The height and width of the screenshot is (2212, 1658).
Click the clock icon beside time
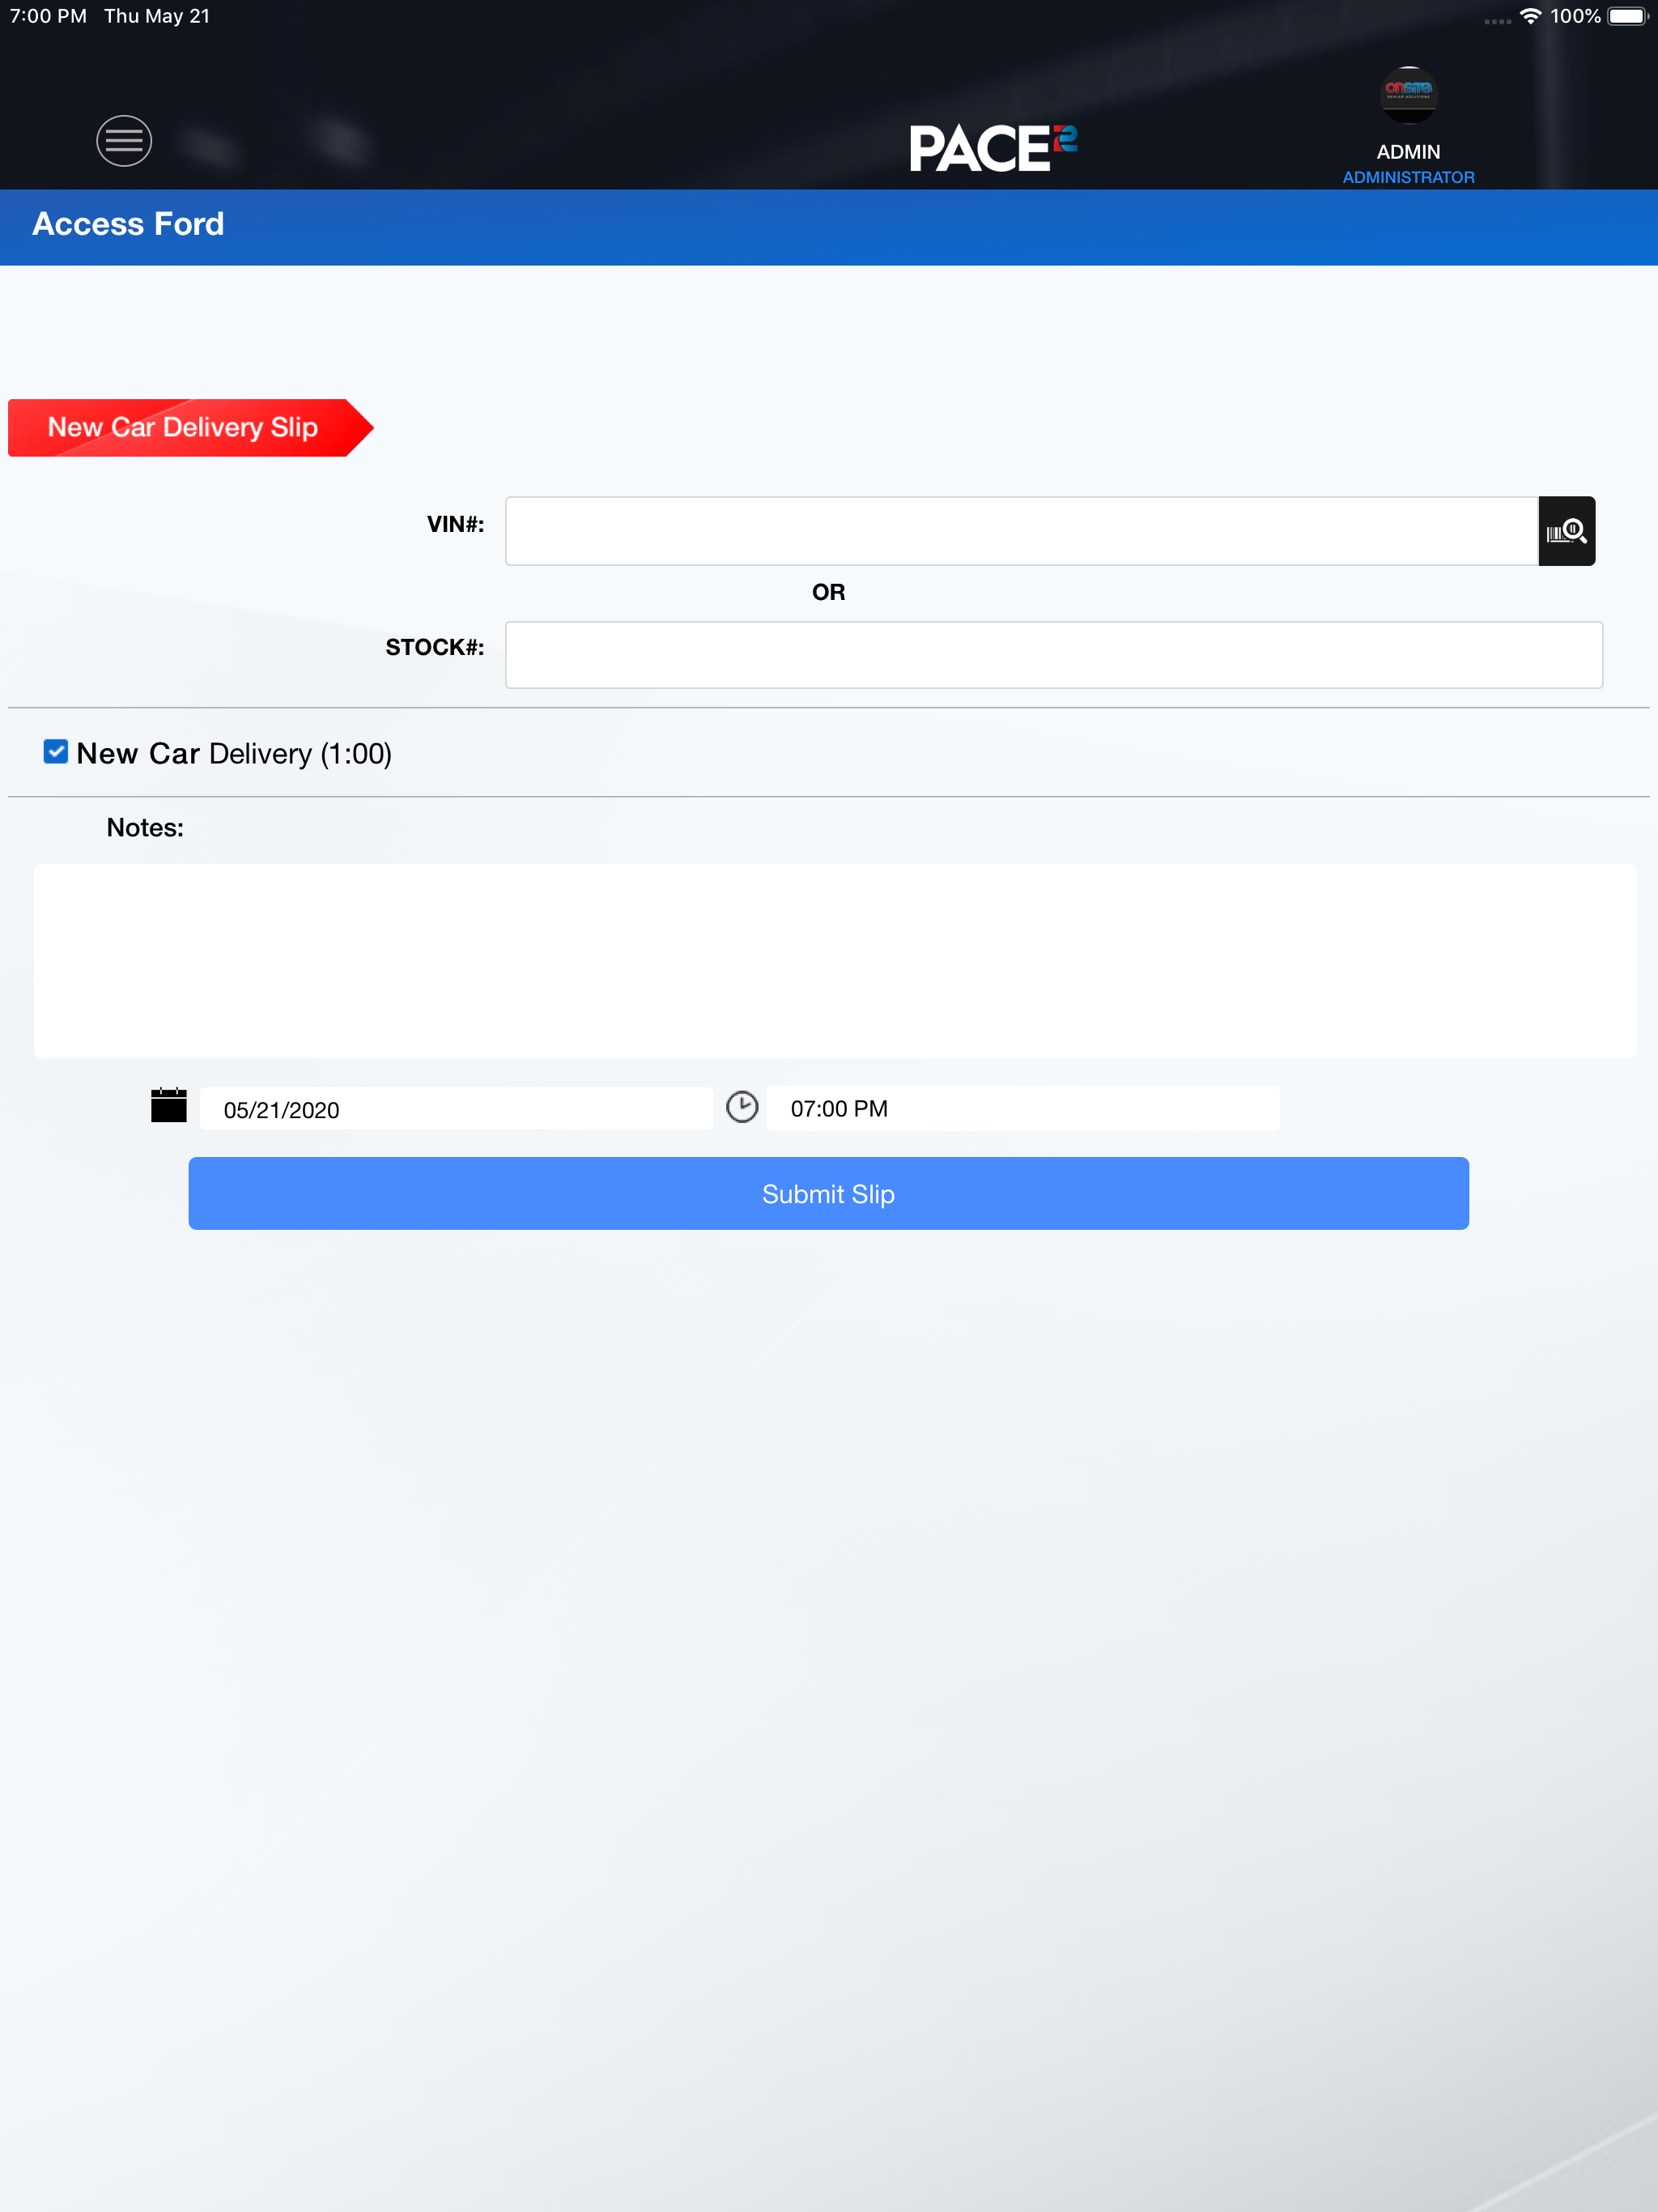[x=742, y=1107]
